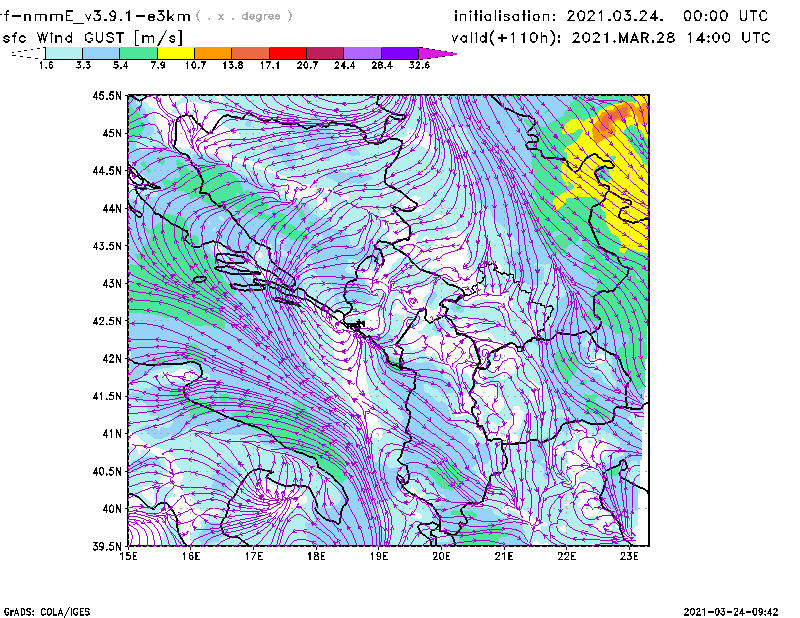Click the 18E longitude label
This screenshot has width=800, height=618.
click(316, 556)
